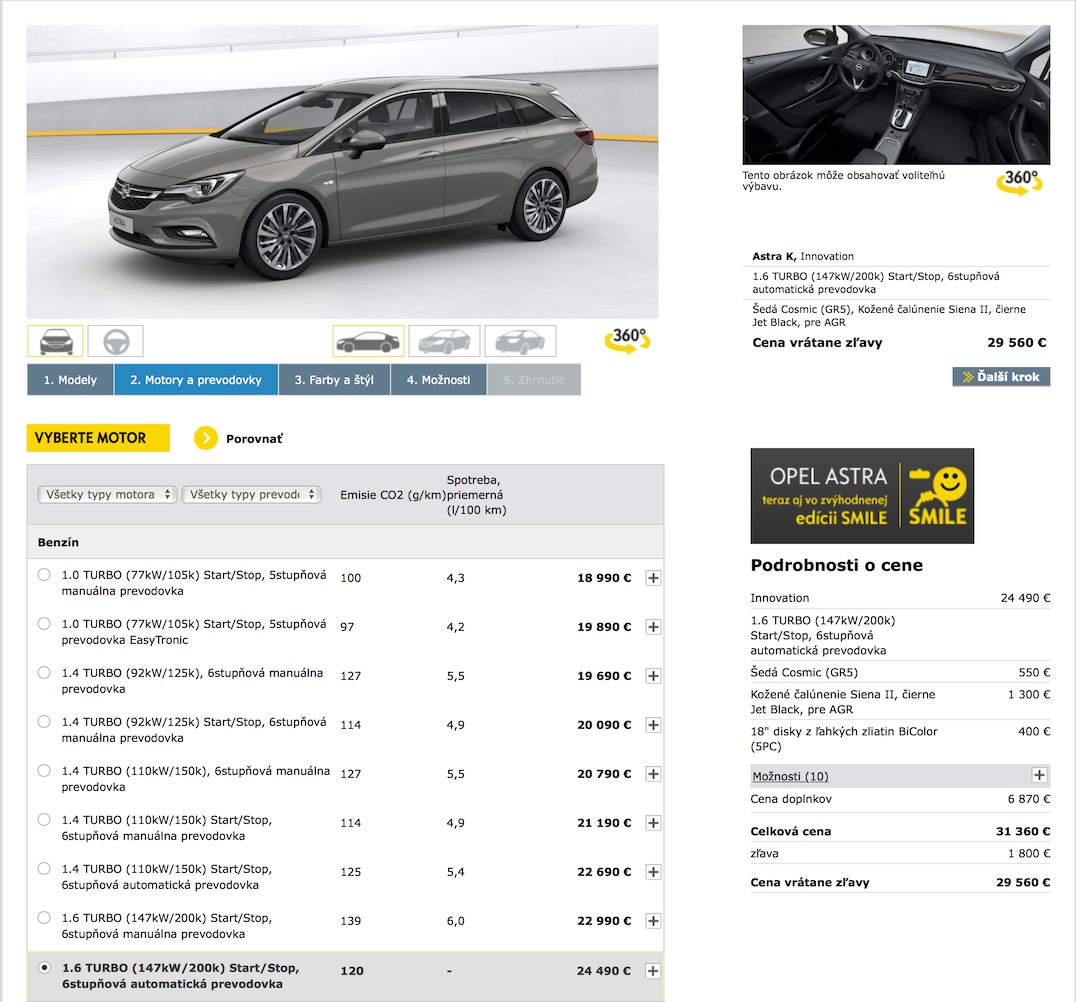Viewport: 1076px width, 1002px height.
Task: Open the Opel Astra SMILE edition banner
Action: point(861,496)
